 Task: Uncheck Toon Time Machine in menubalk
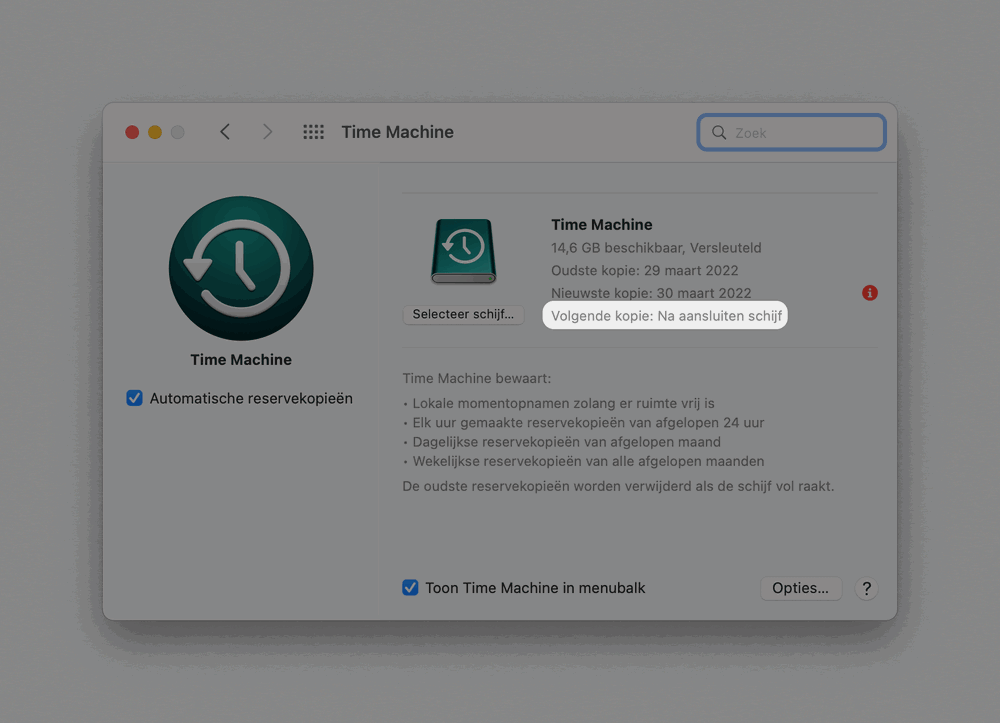(410, 588)
